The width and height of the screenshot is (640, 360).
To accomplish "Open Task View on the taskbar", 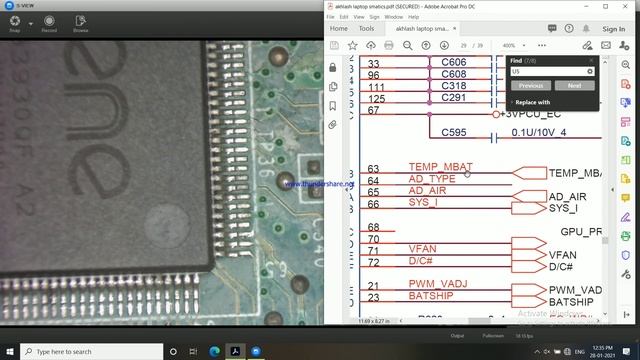I will pos(193,351).
